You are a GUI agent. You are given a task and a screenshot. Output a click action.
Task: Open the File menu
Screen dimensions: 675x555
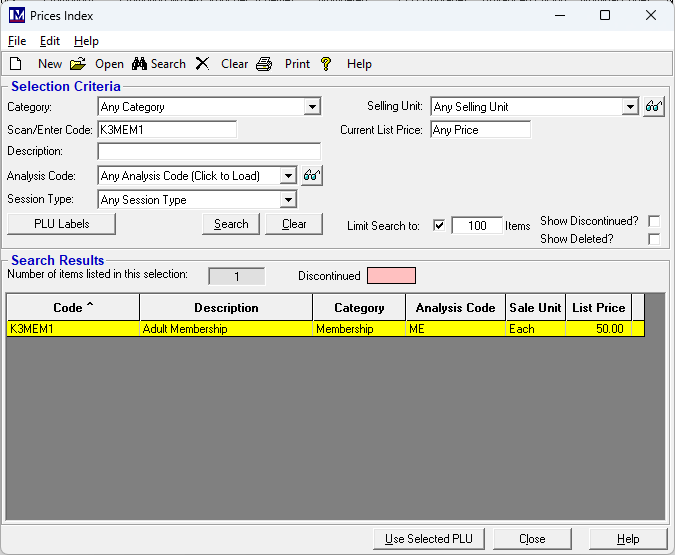17,41
